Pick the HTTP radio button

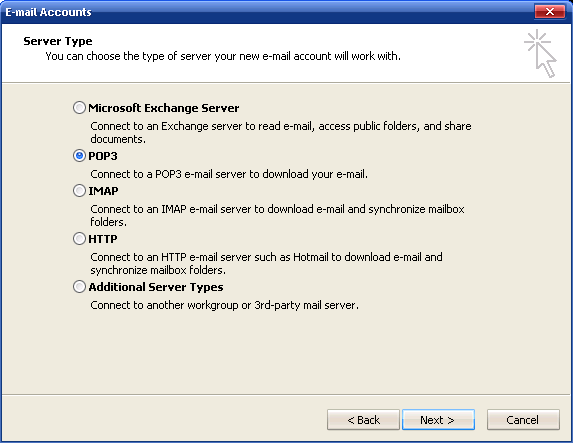point(79,239)
